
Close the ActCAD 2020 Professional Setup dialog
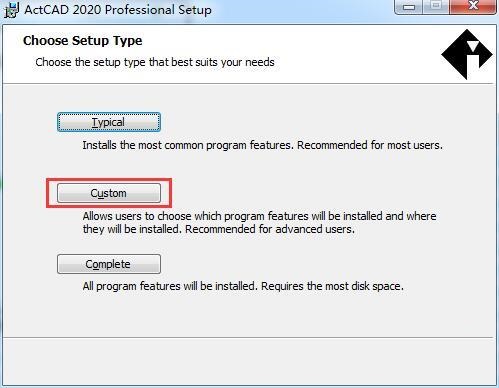[x=473, y=7]
